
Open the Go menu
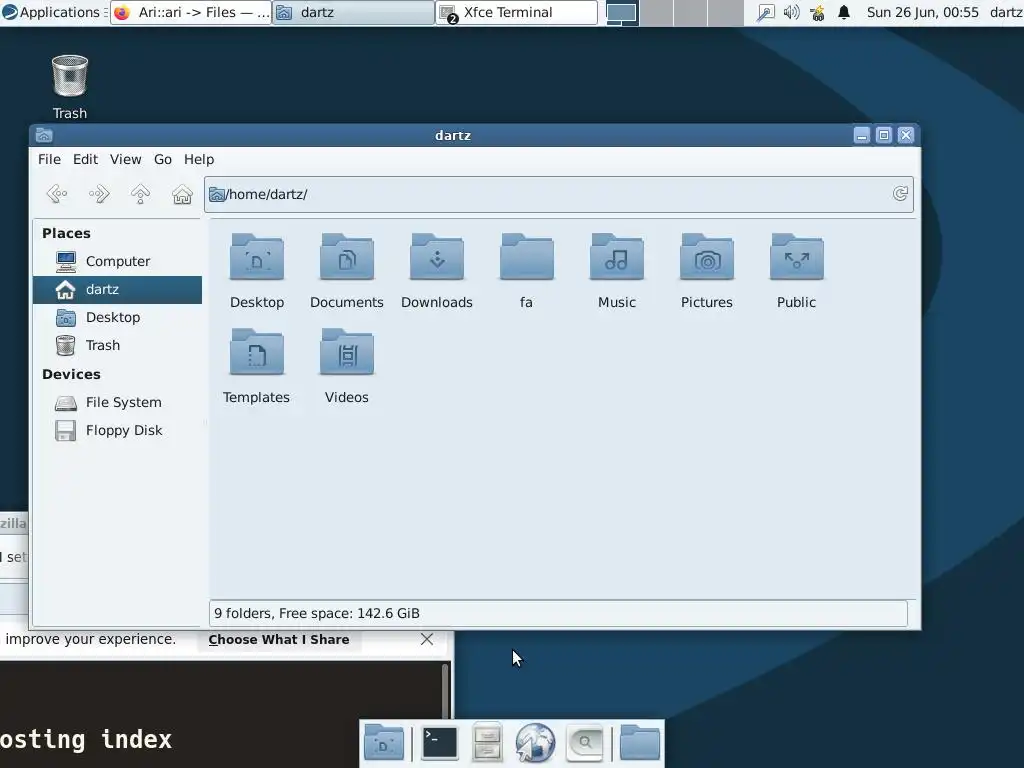(163, 159)
